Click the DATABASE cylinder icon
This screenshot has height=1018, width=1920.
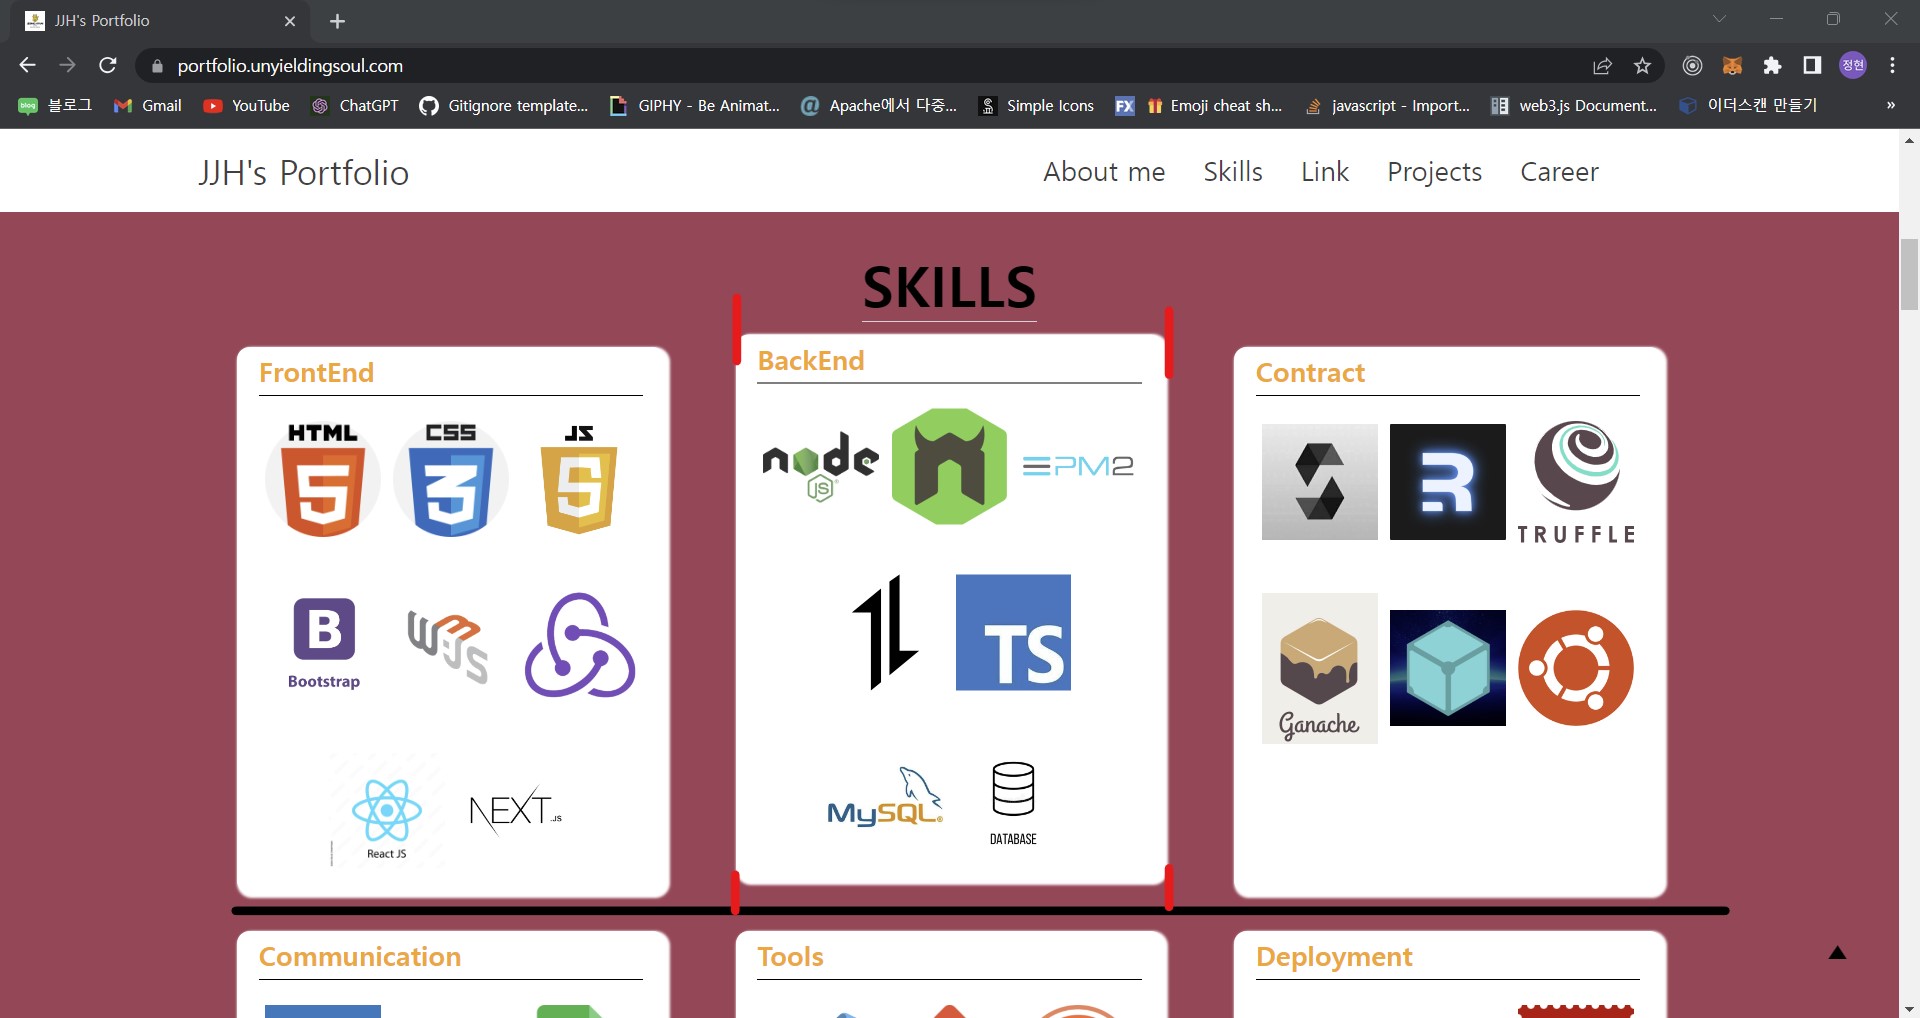point(1013,803)
